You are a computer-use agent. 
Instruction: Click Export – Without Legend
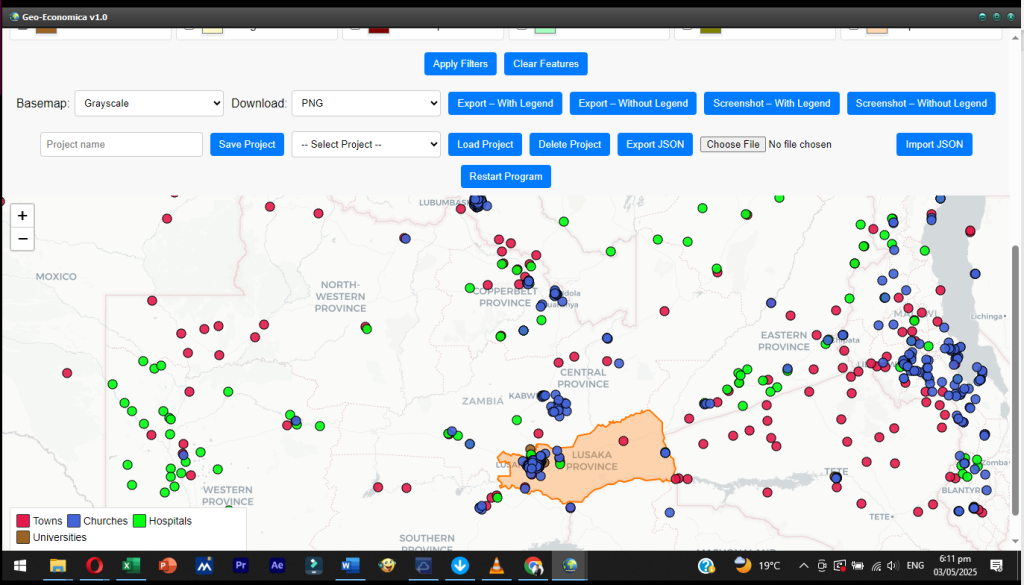[633, 103]
